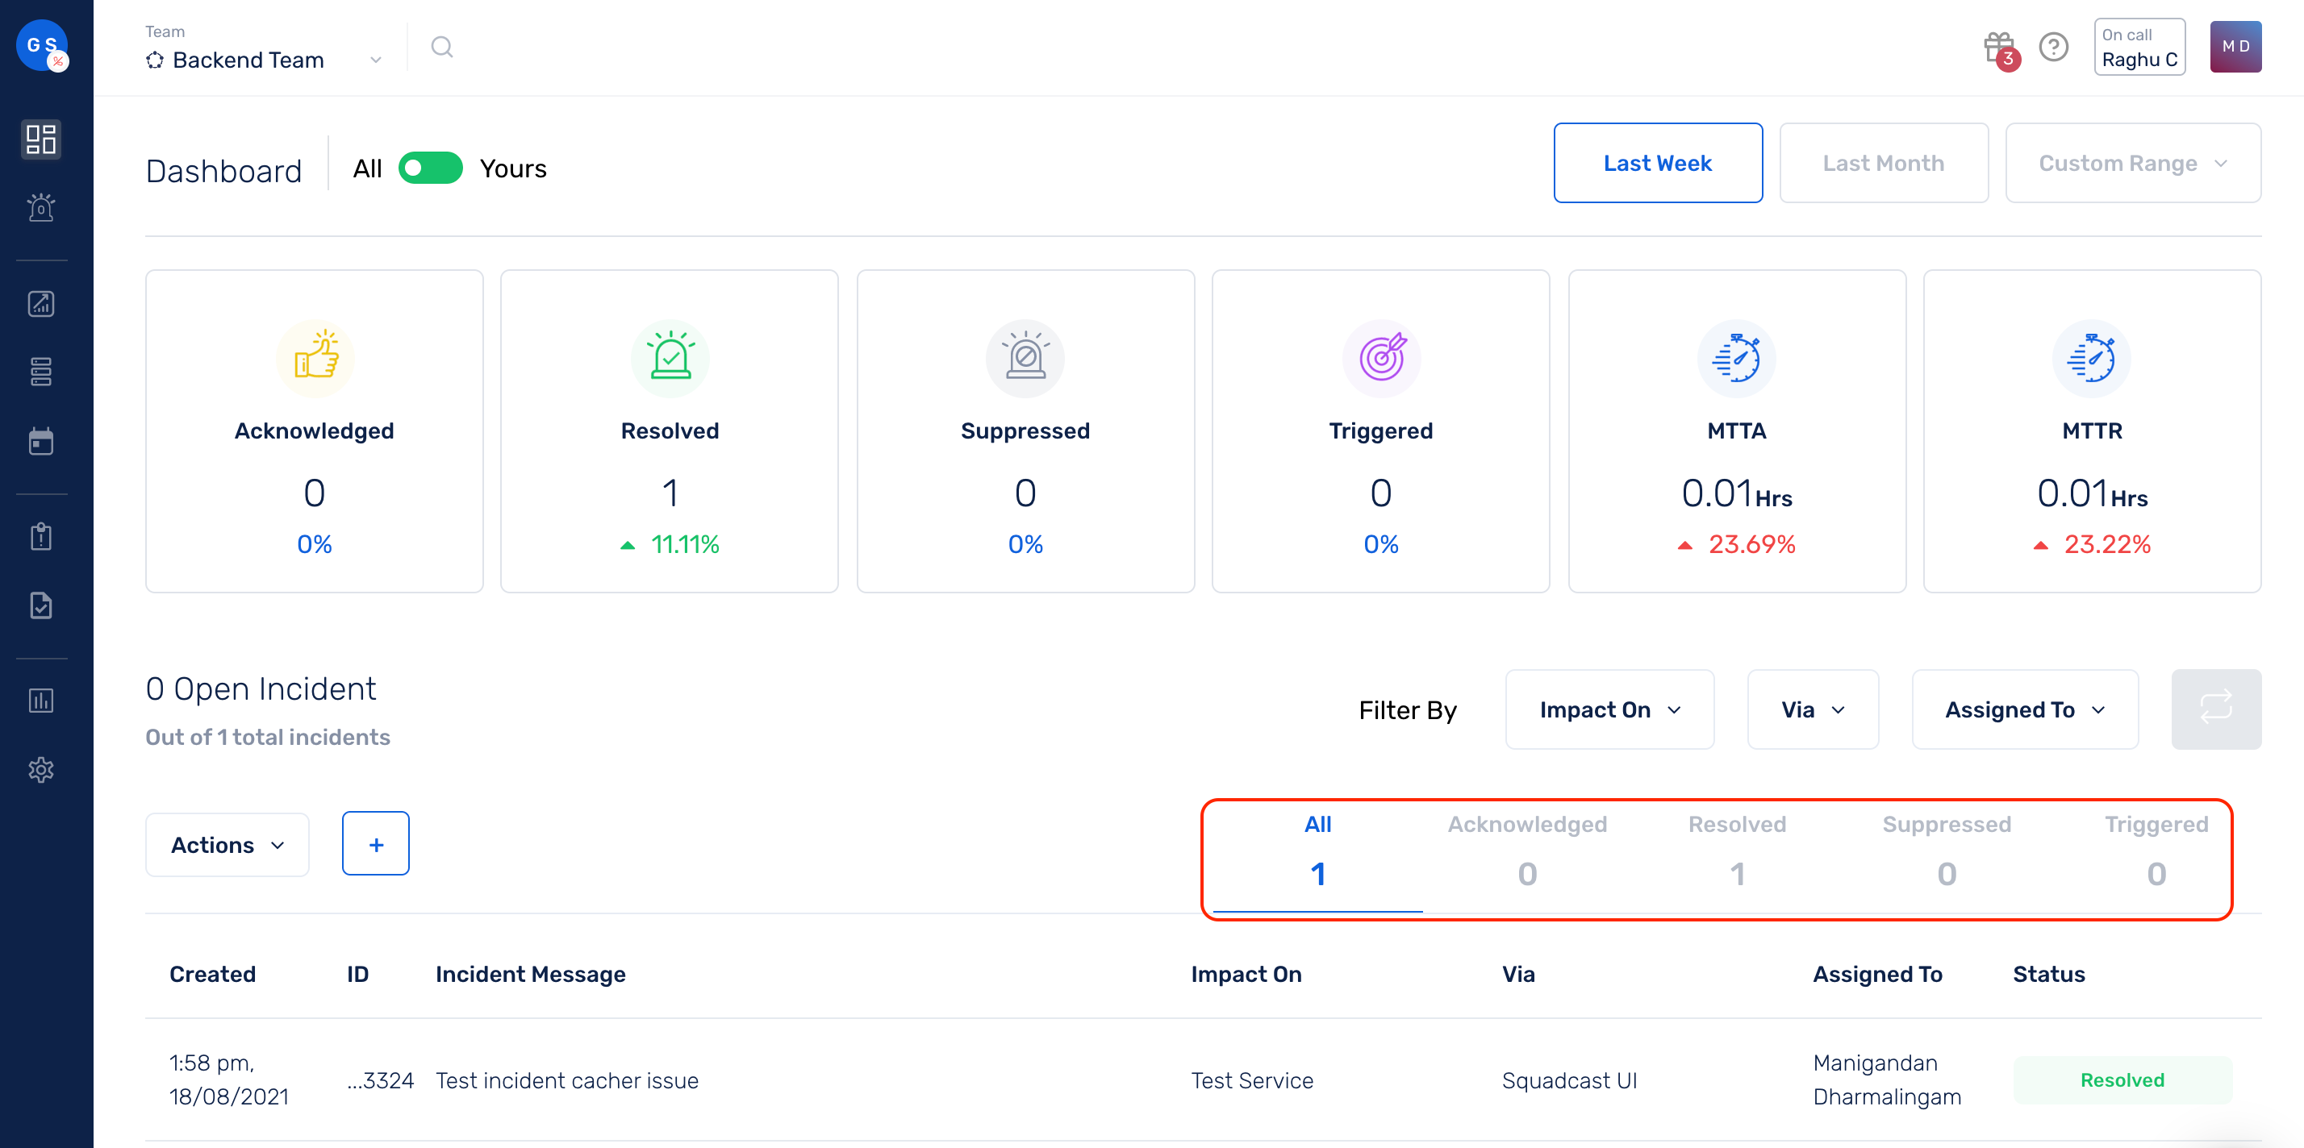This screenshot has height=1148, width=2304.
Task: Select the Last Month range button
Action: [1883, 163]
